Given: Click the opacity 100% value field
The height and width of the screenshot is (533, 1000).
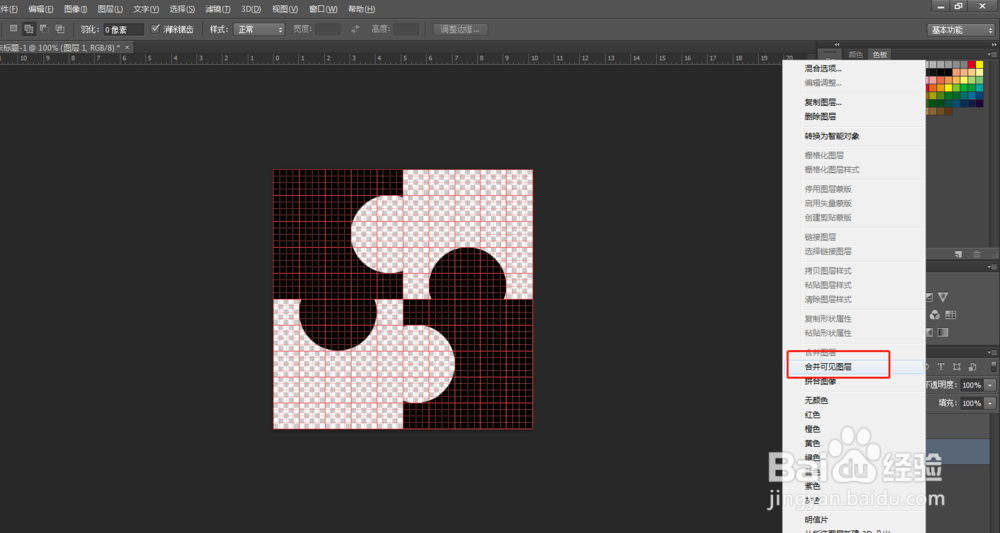Looking at the screenshot, I should pyautogui.click(x=972, y=385).
